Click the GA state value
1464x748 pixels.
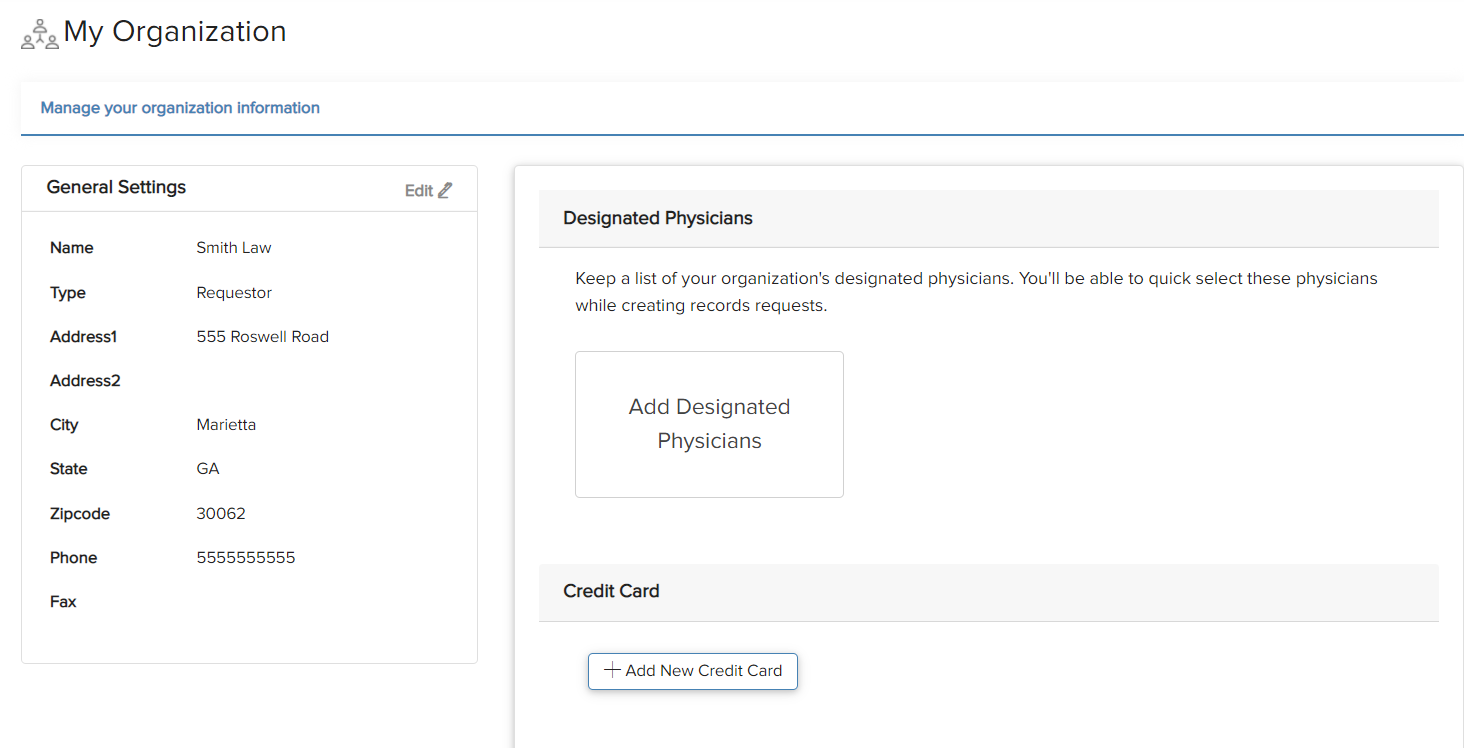tap(208, 469)
